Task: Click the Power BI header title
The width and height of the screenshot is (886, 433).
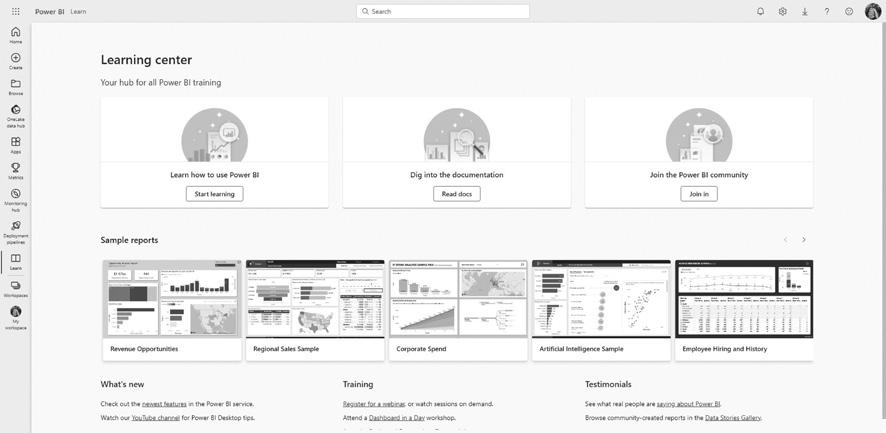Action: 50,11
